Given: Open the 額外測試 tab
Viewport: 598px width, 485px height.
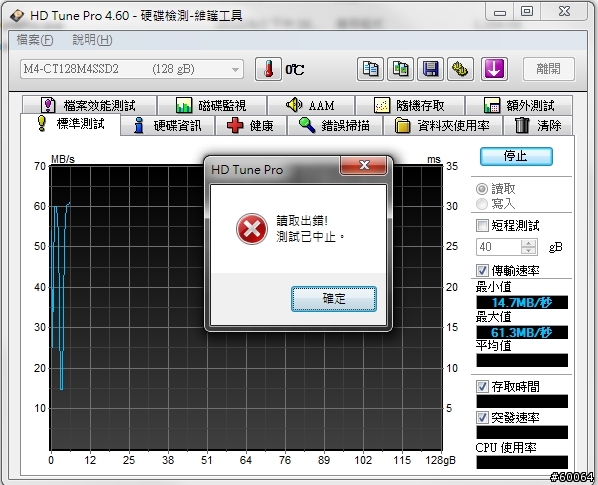Looking at the screenshot, I should [x=519, y=105].
